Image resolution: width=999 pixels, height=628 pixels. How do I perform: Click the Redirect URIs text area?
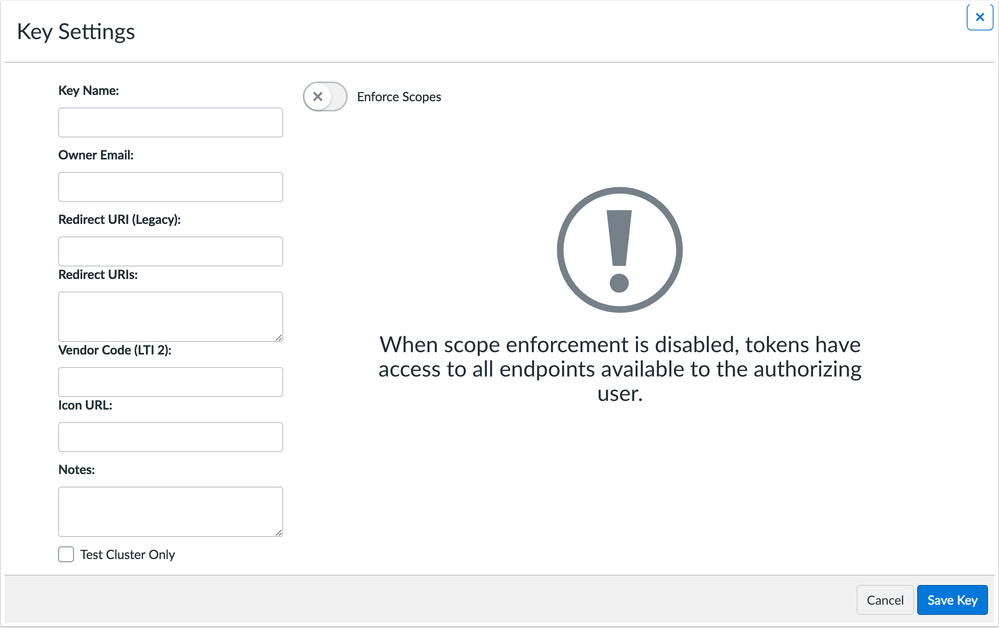coord(170,315)
